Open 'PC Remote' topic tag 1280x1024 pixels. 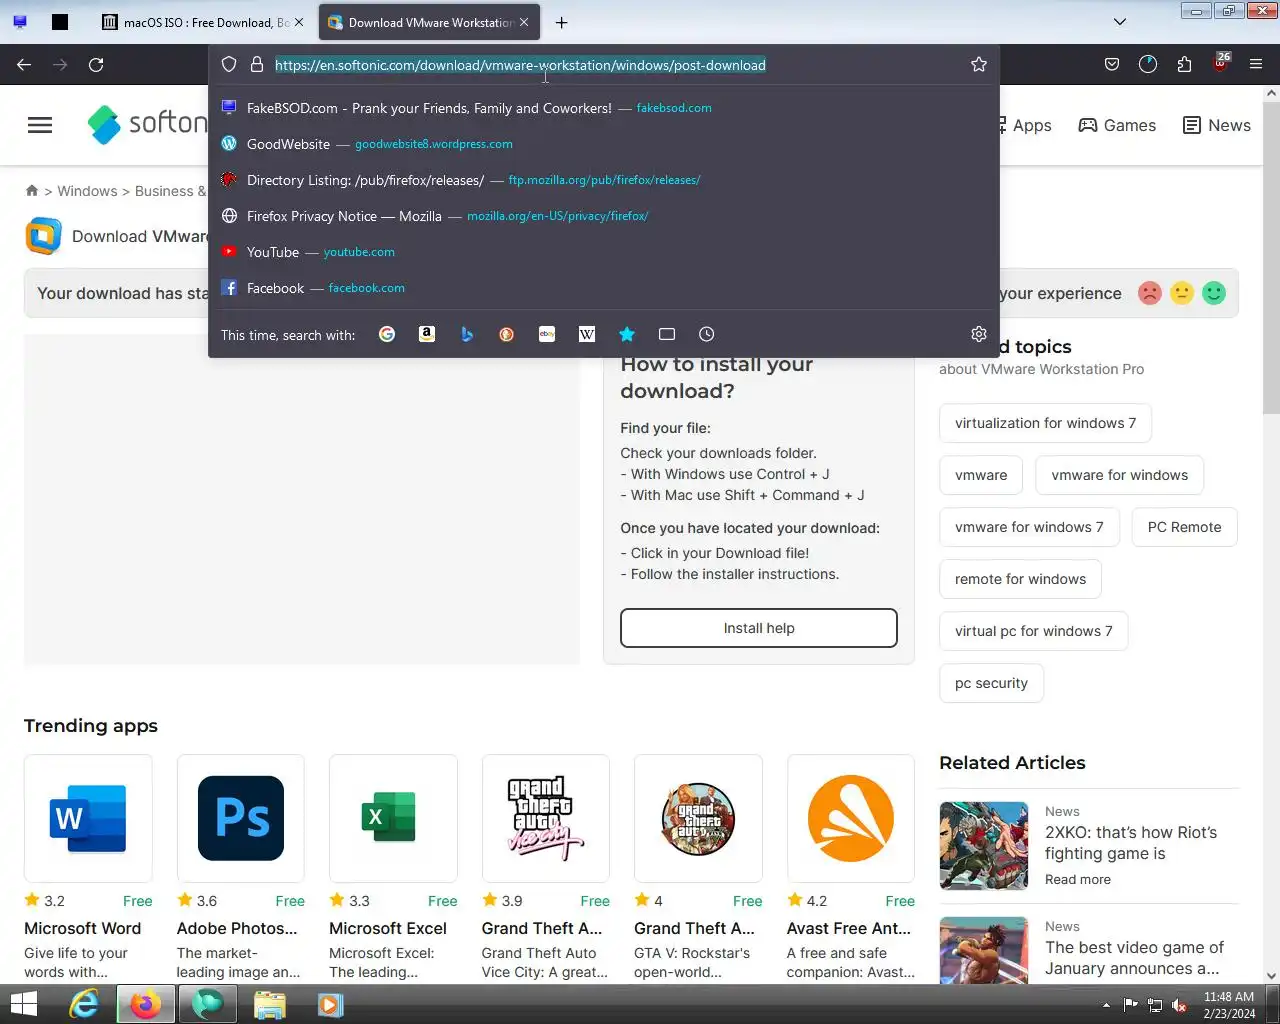1184,527
